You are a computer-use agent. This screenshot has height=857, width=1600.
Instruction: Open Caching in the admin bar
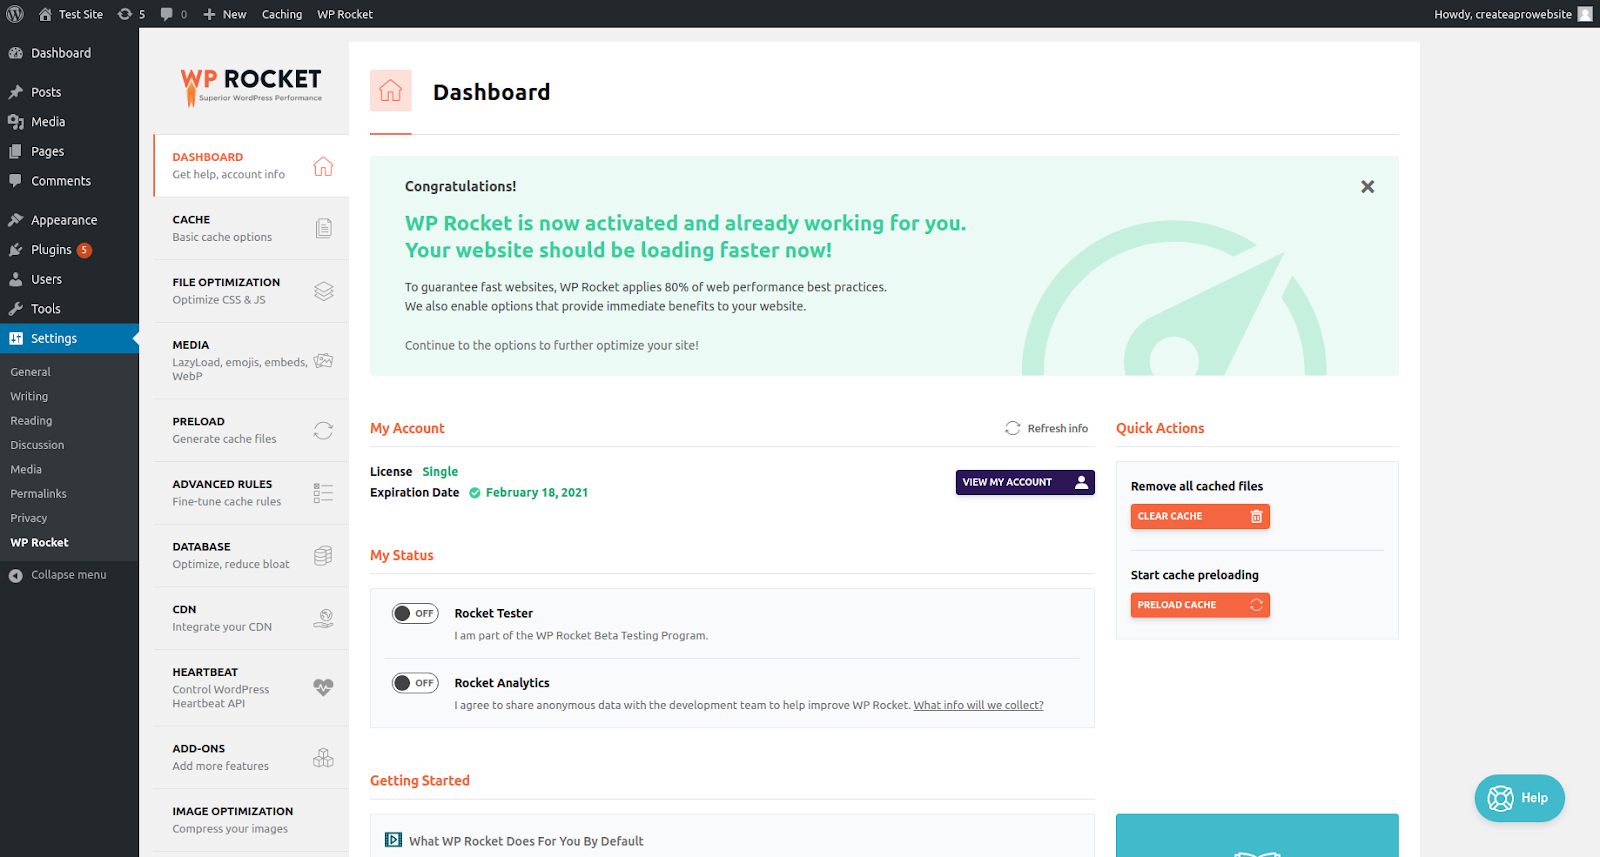tap(282, 14)
